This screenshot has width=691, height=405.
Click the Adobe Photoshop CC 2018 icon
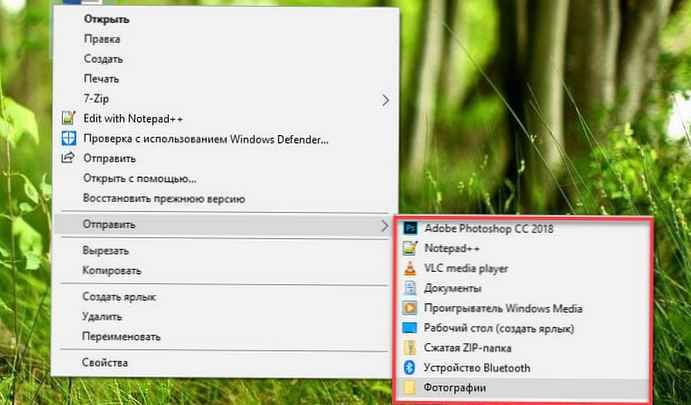pyautogui.click(x=410, y=228)
